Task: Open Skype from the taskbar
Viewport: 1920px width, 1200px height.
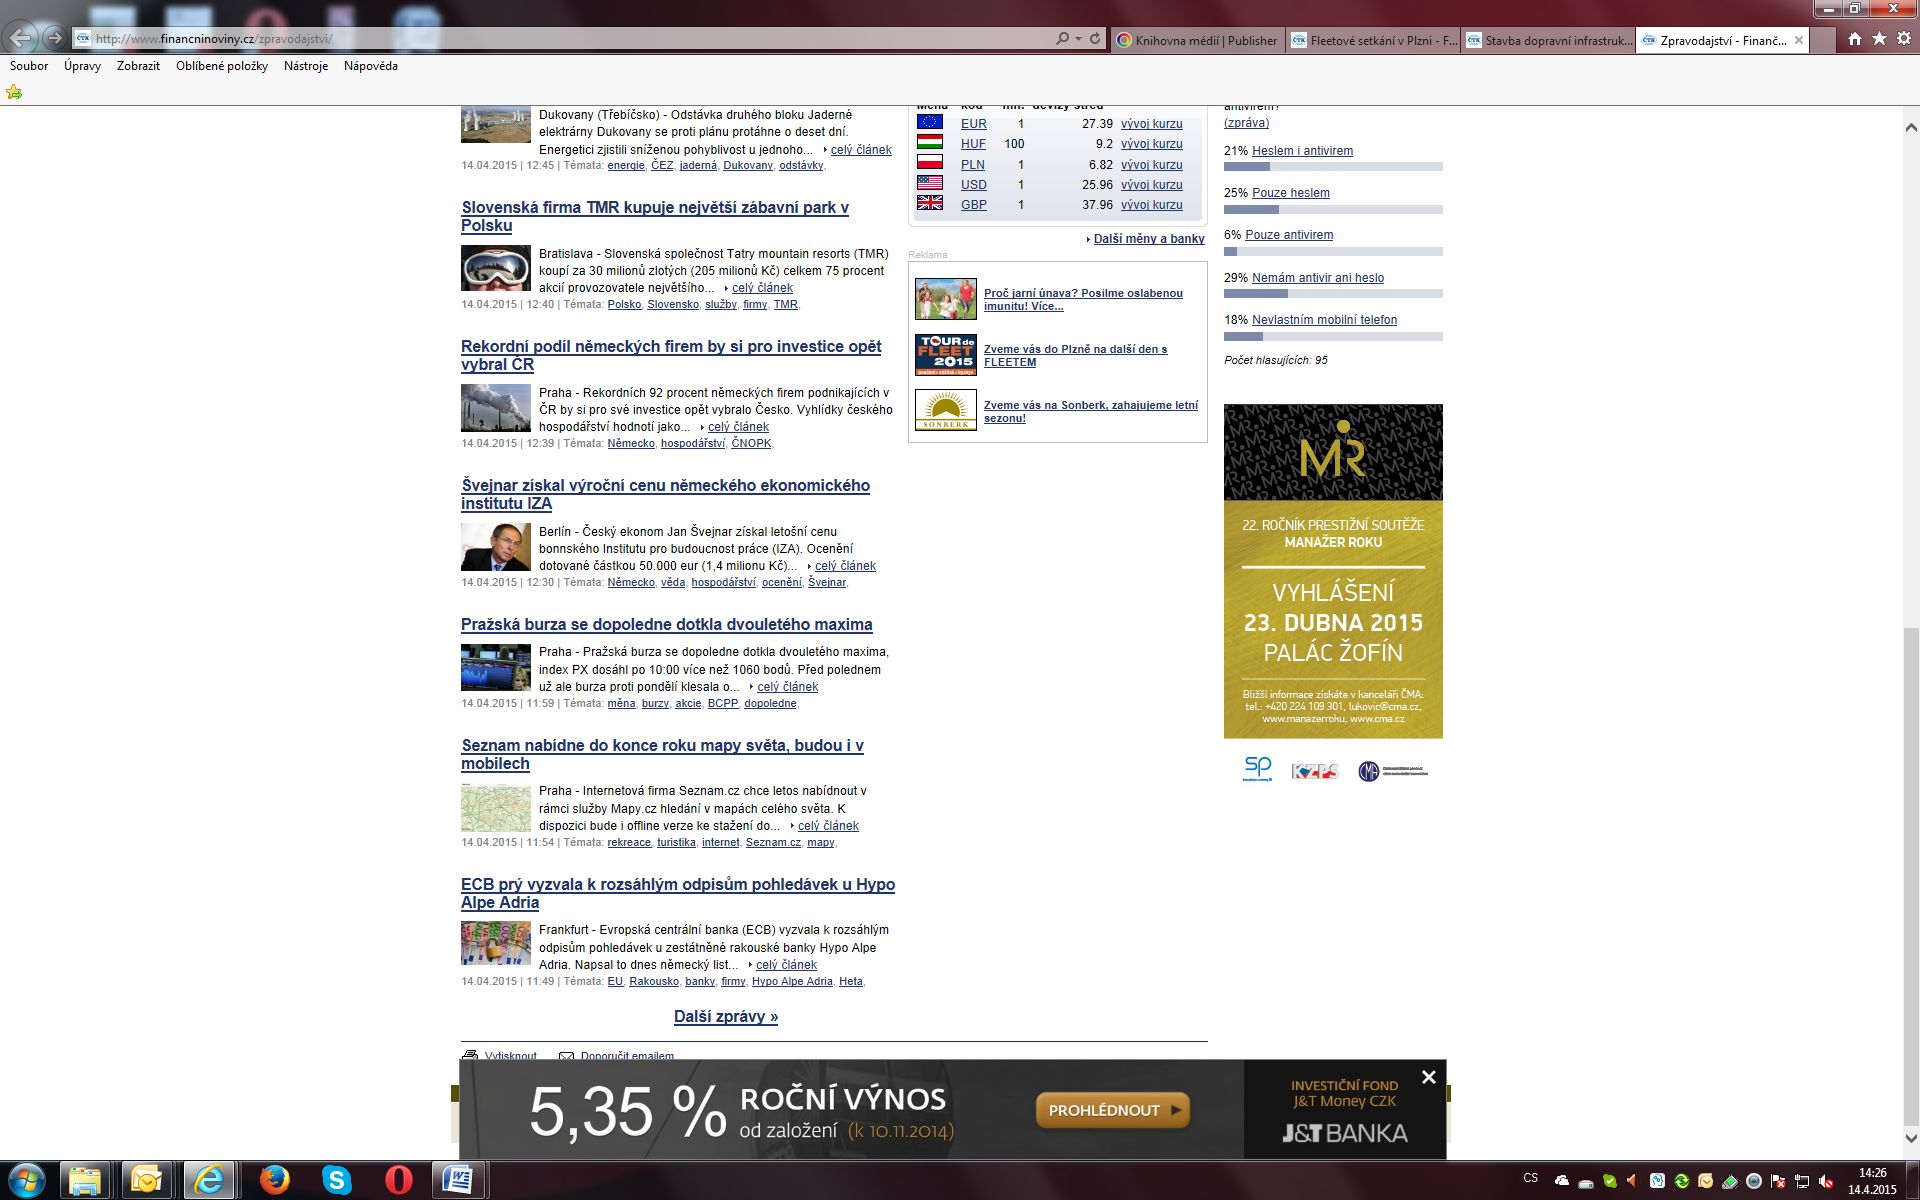Action: (x=337, y=1181)
